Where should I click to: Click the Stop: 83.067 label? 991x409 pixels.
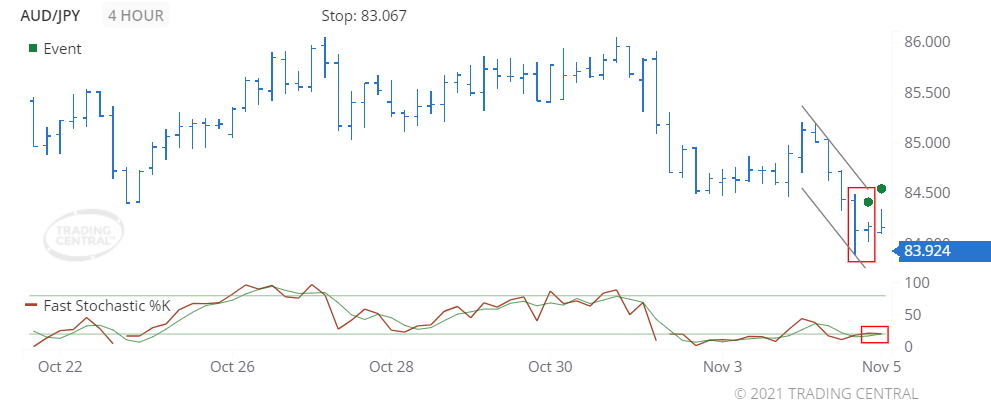point(363,16)
